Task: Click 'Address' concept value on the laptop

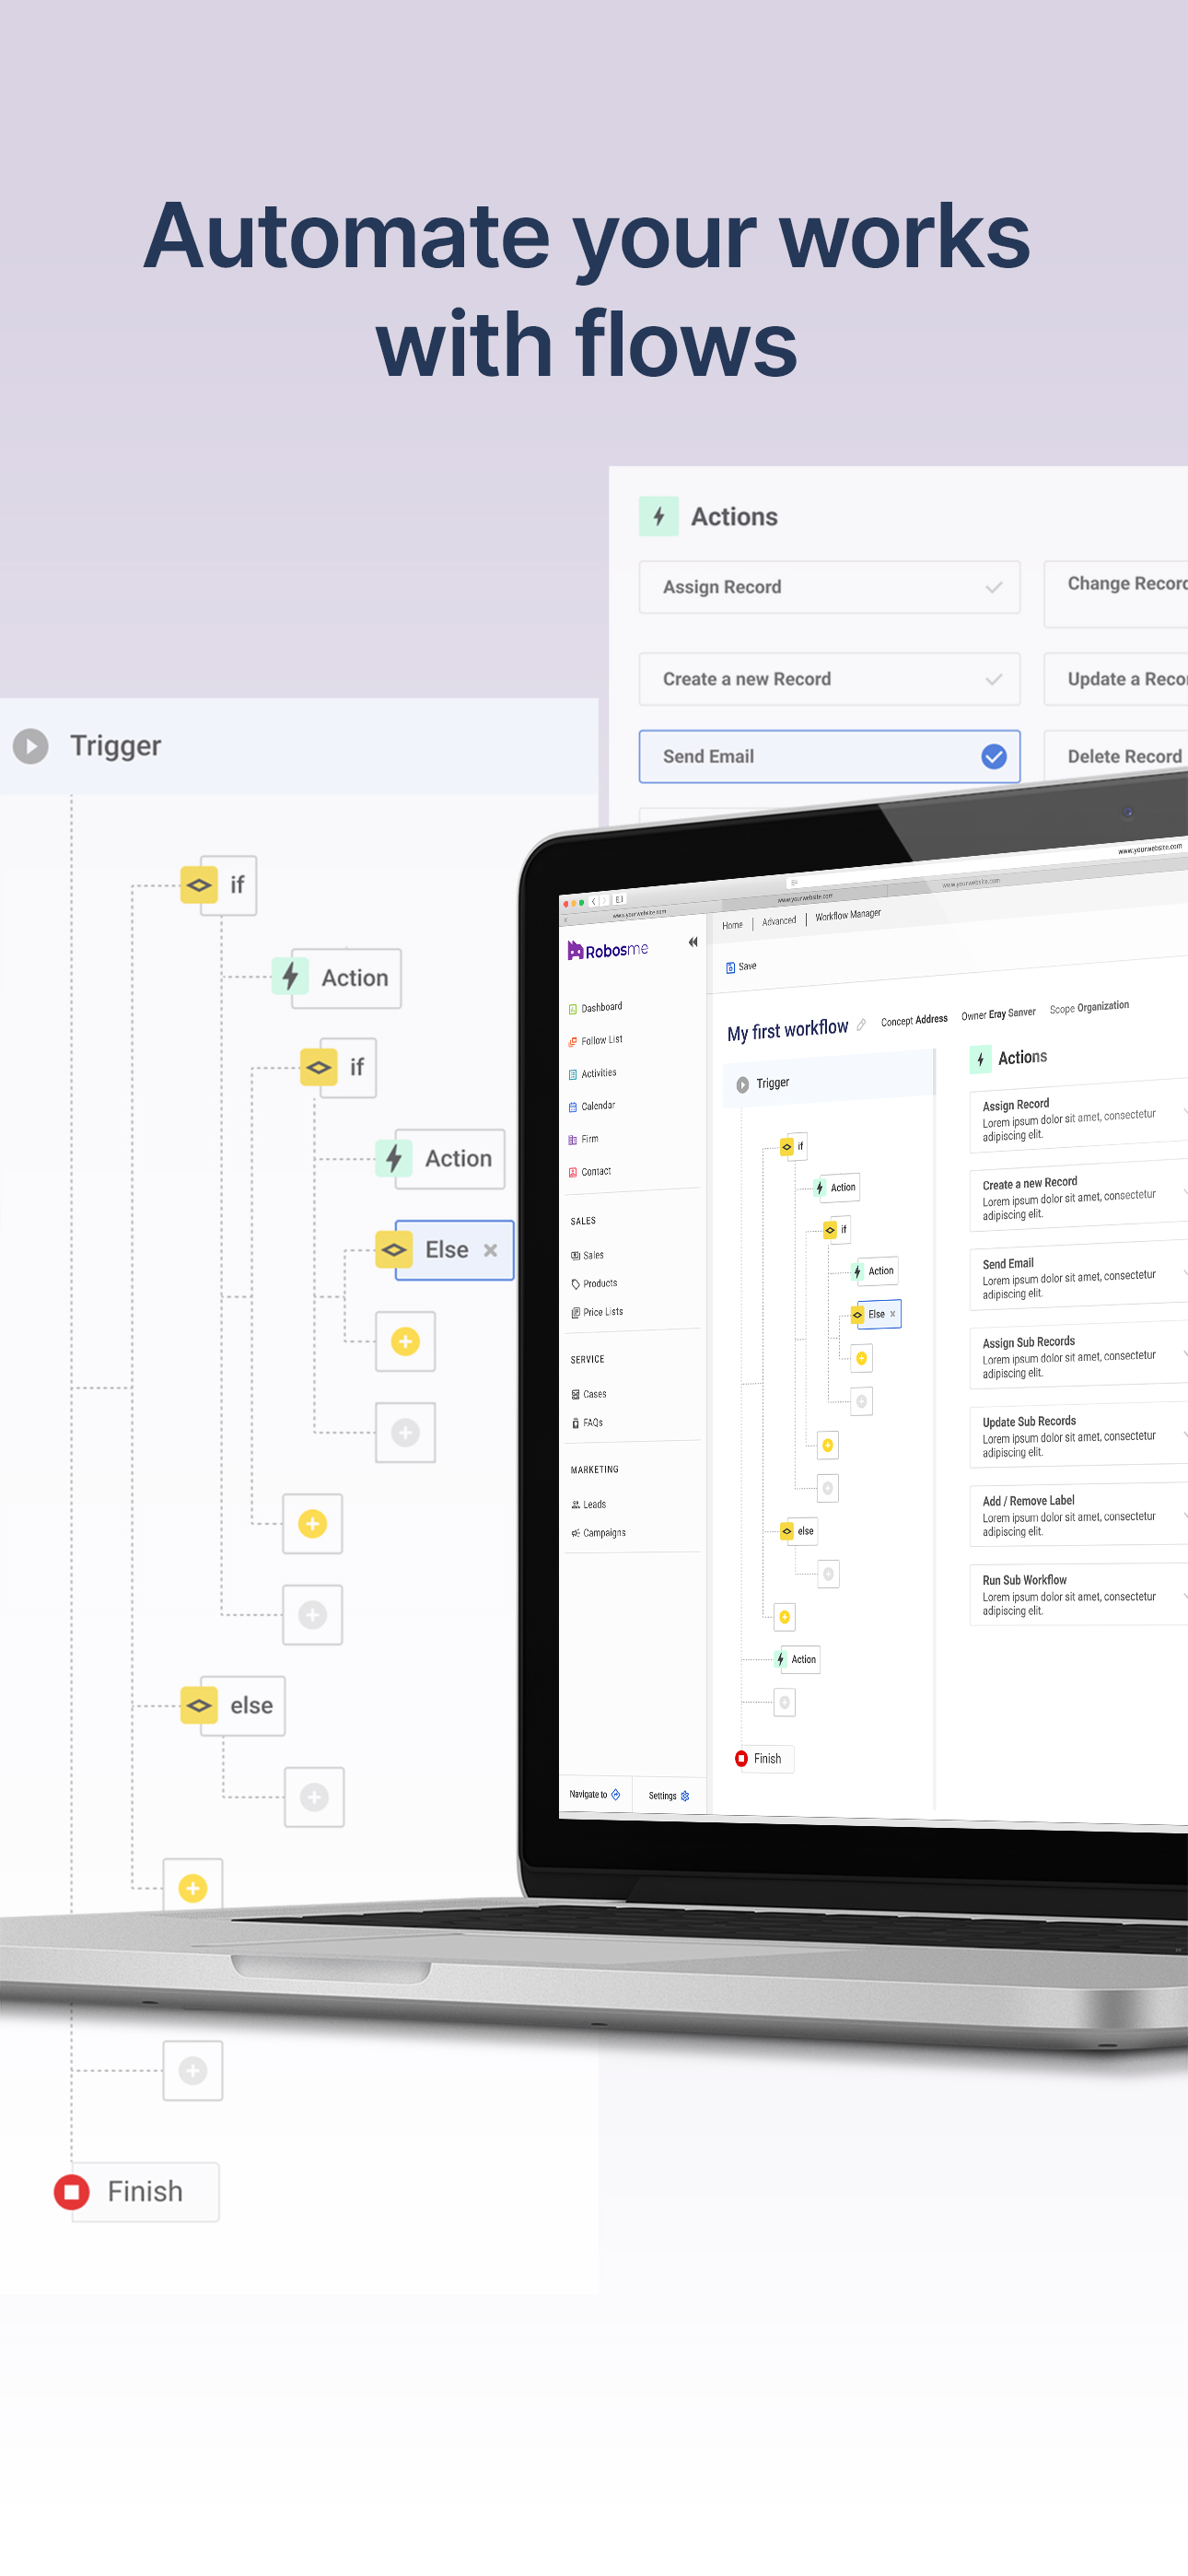Action: [931, 1019]
